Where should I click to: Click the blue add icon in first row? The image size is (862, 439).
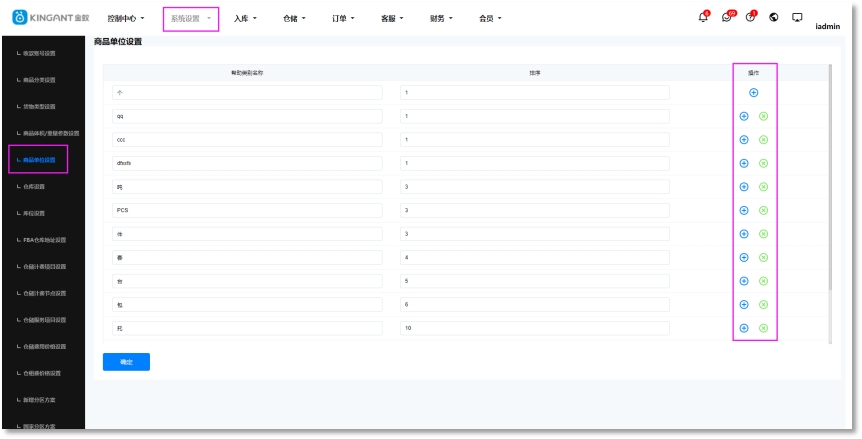[x=754, y=93]
